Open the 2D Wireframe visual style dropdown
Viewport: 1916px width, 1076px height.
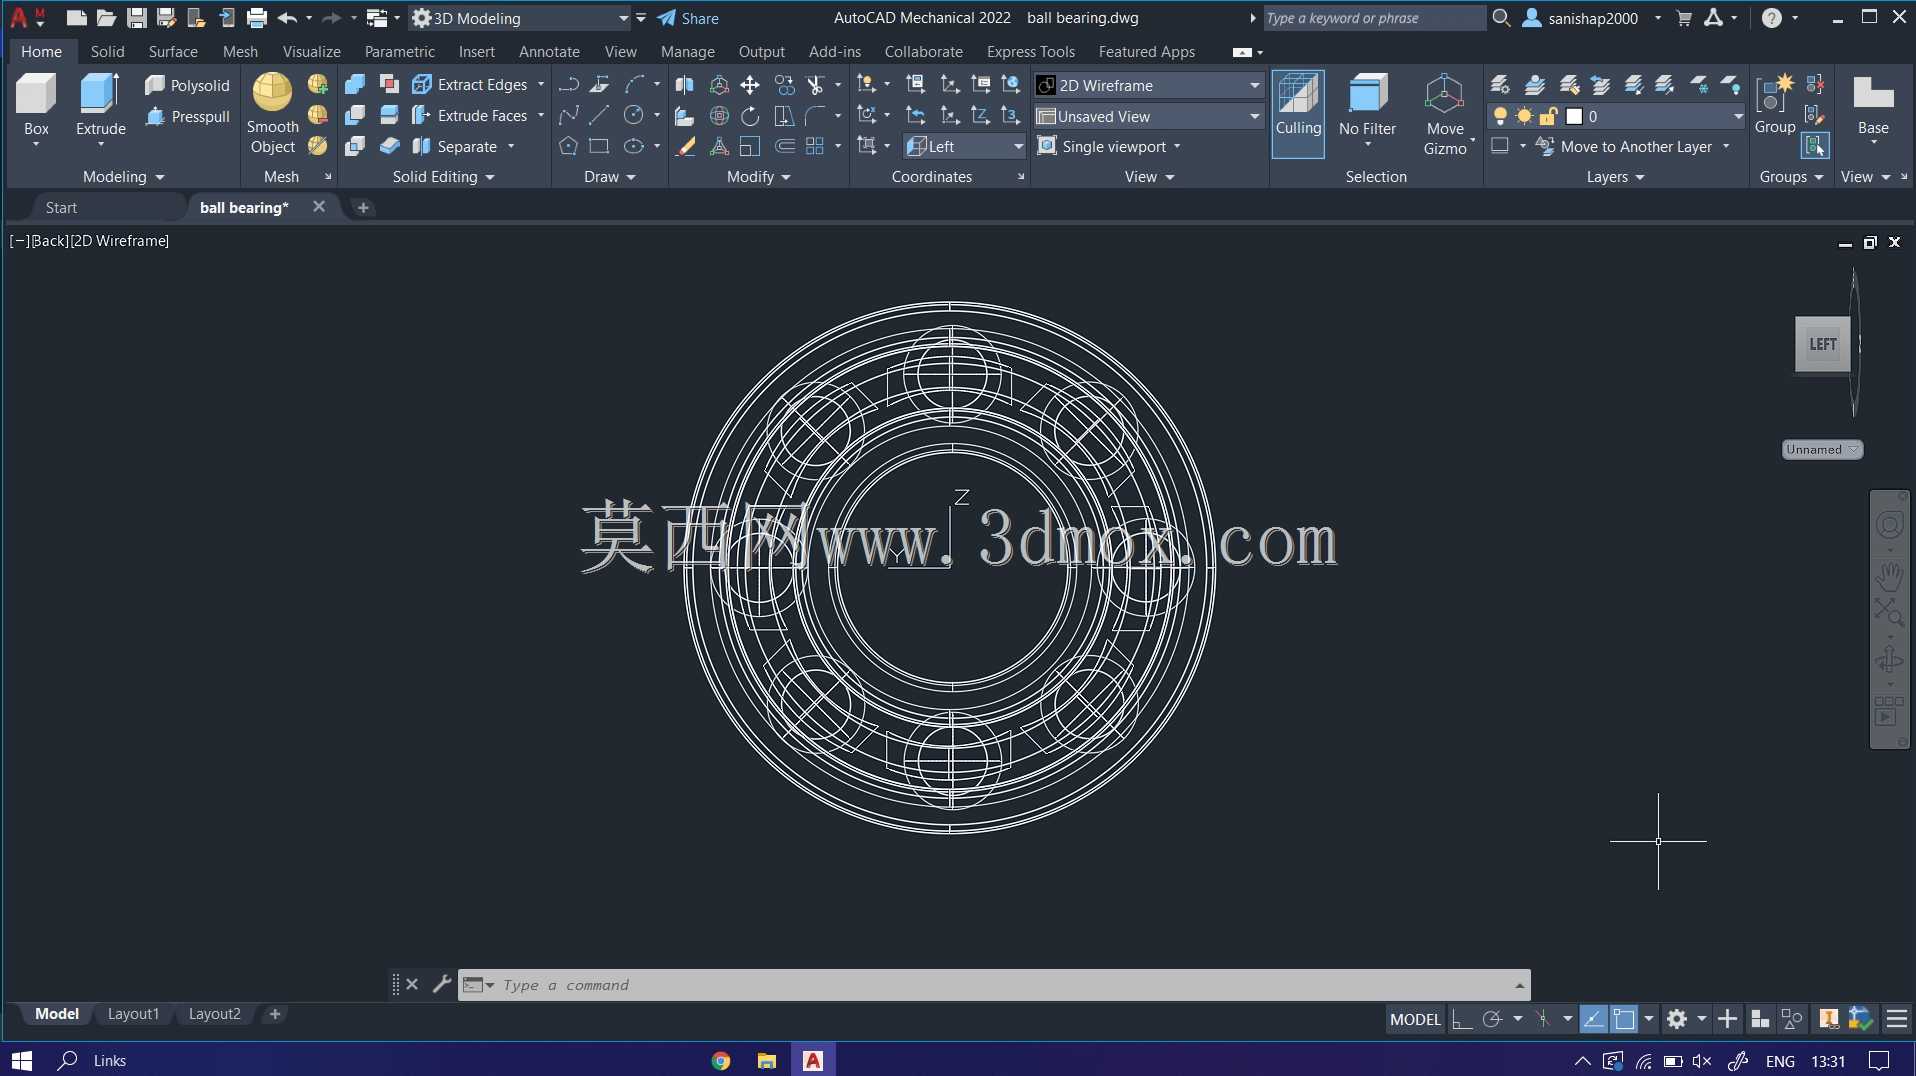click(x=1148, y=85)
